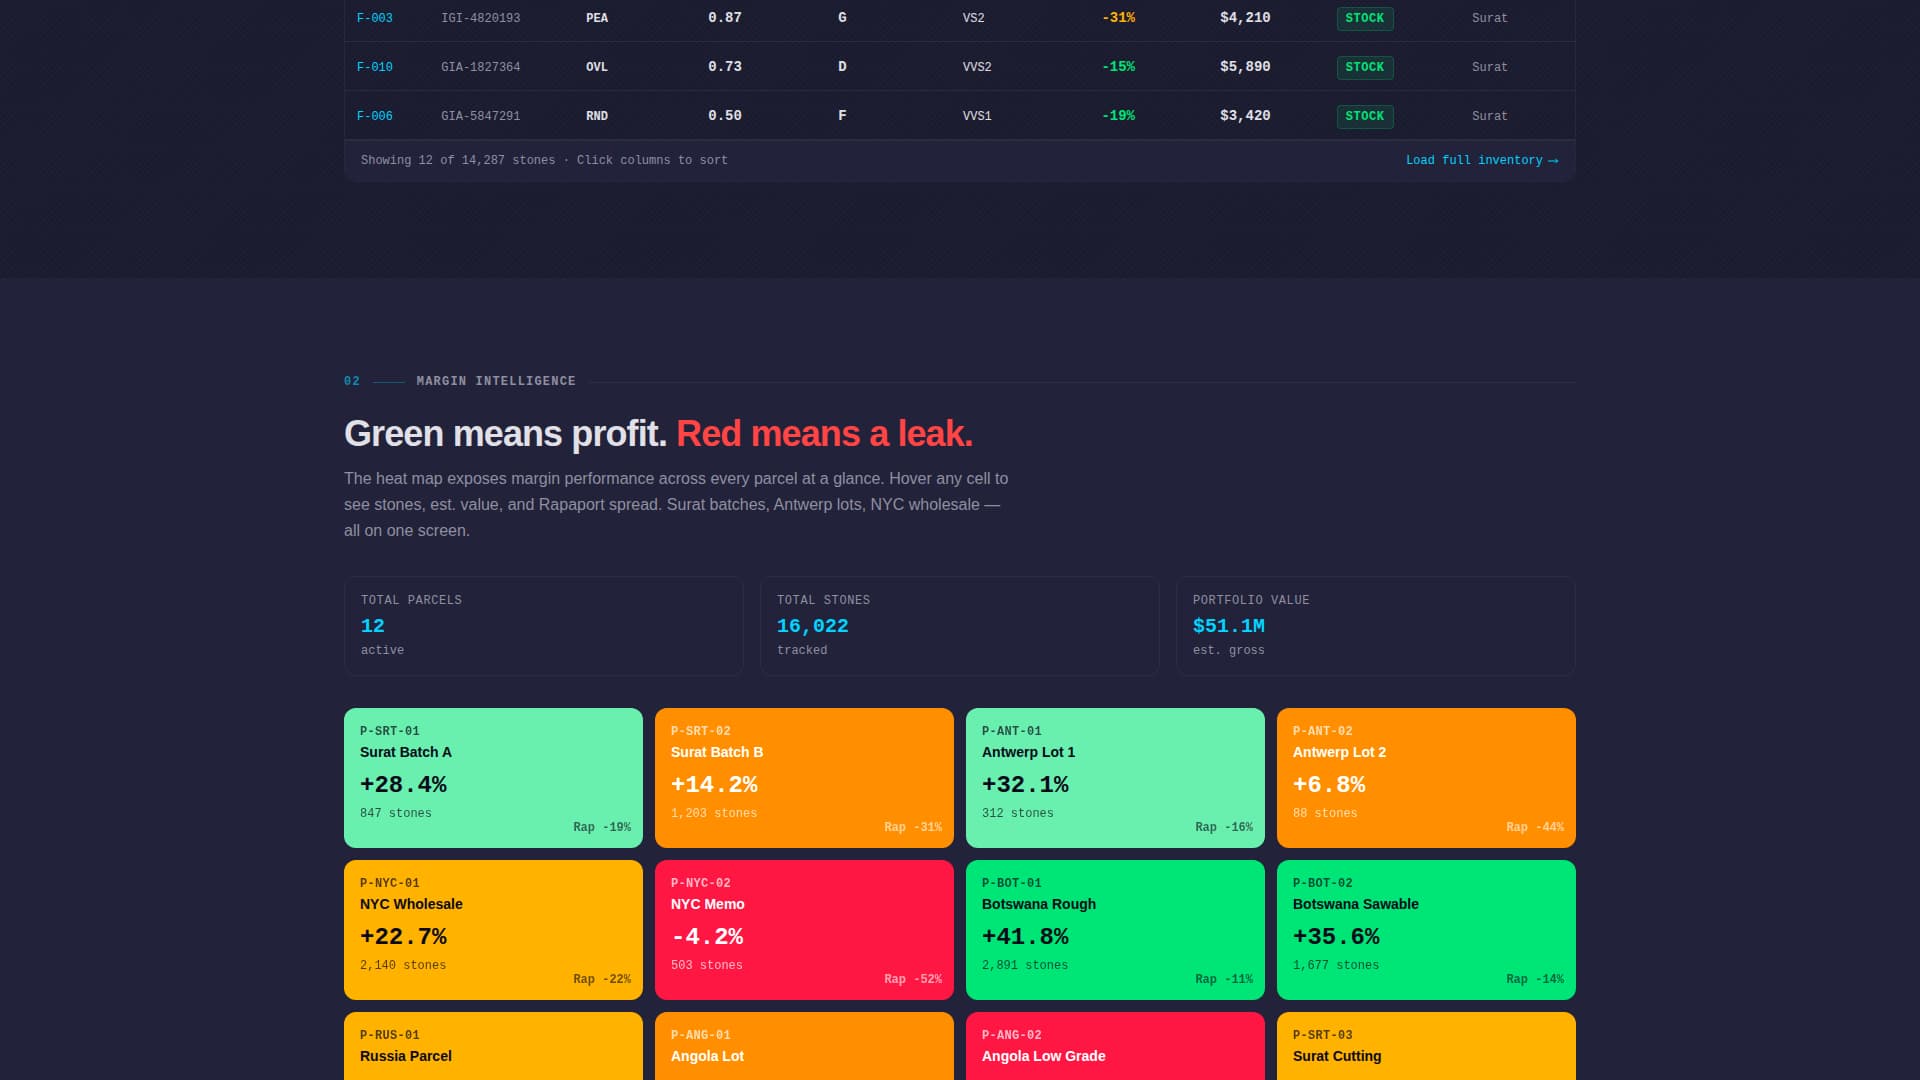1920x1080 pixels.
Task: Open stone F-010 link
Action: (x=374, y=67)
